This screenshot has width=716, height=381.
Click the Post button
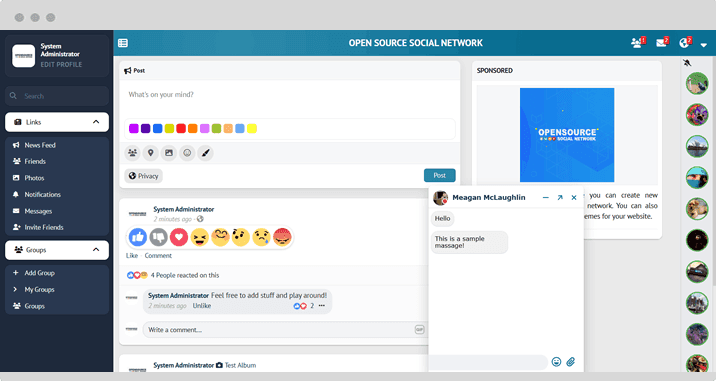(439, 175)
